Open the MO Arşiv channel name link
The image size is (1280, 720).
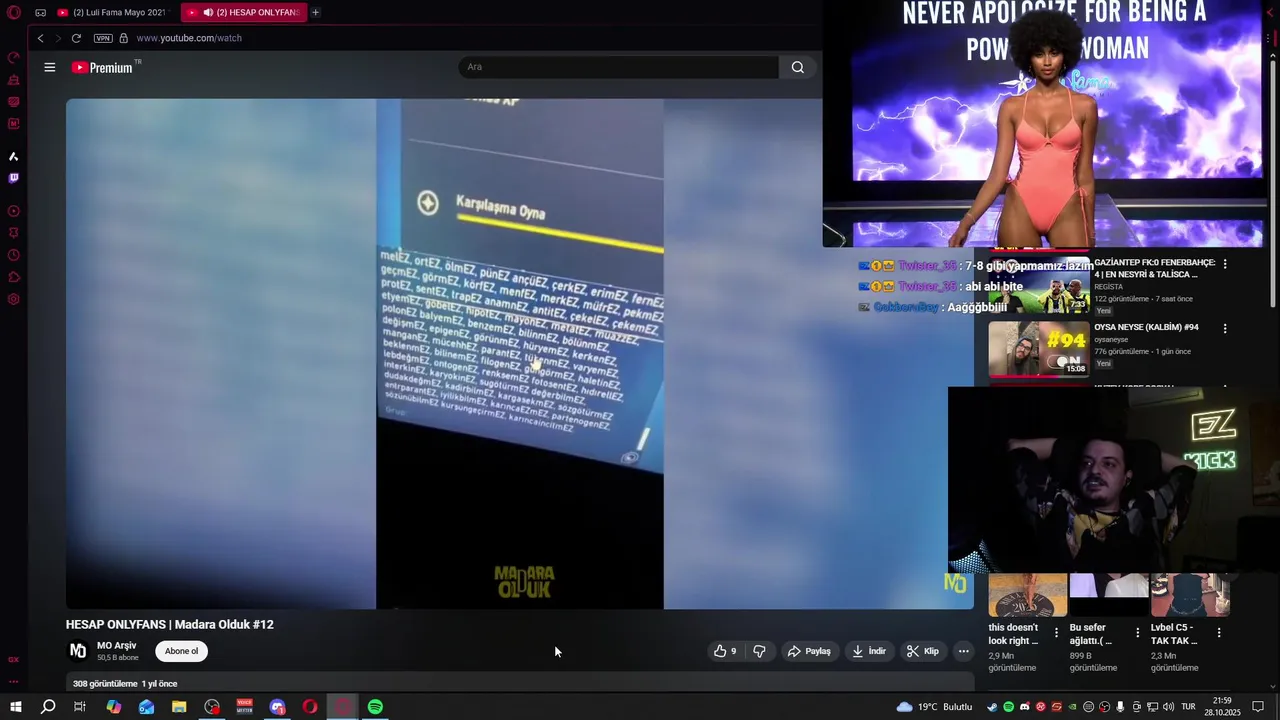[117, 646]
